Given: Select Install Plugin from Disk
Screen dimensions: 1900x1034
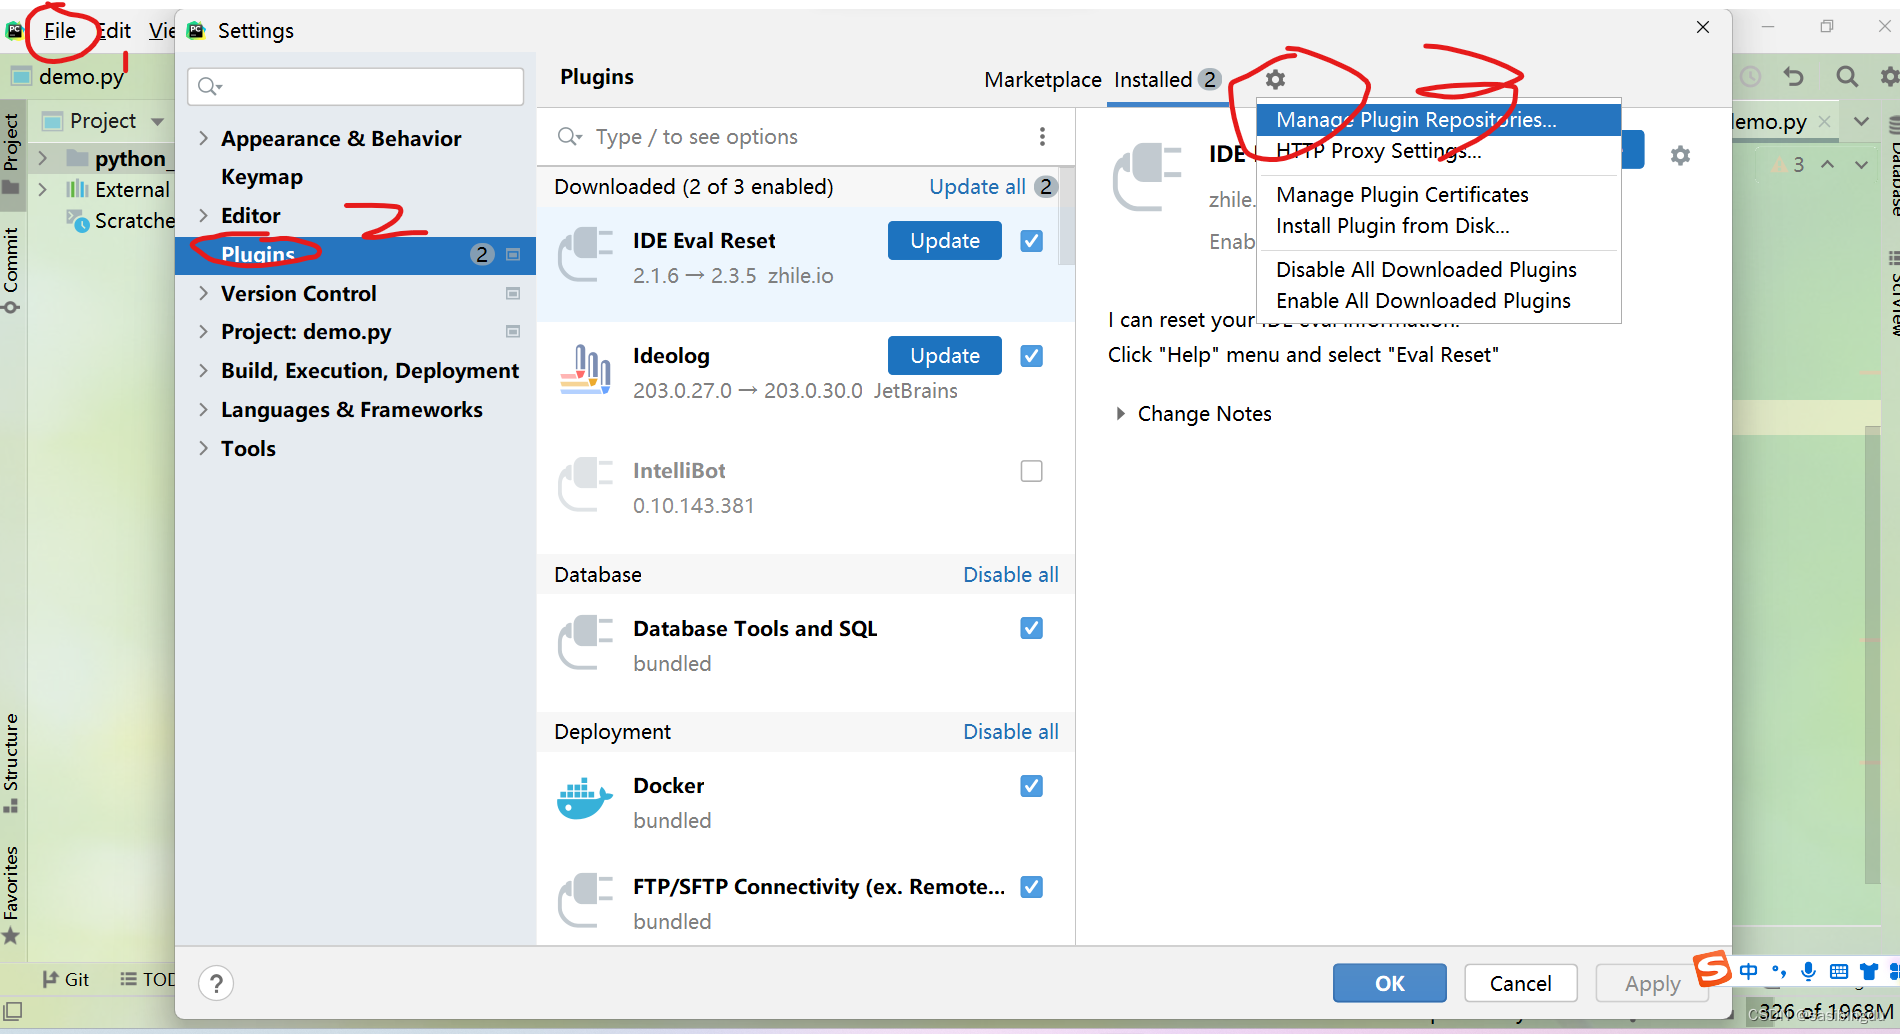Looking at the screenshot, I should point(1438,225).
